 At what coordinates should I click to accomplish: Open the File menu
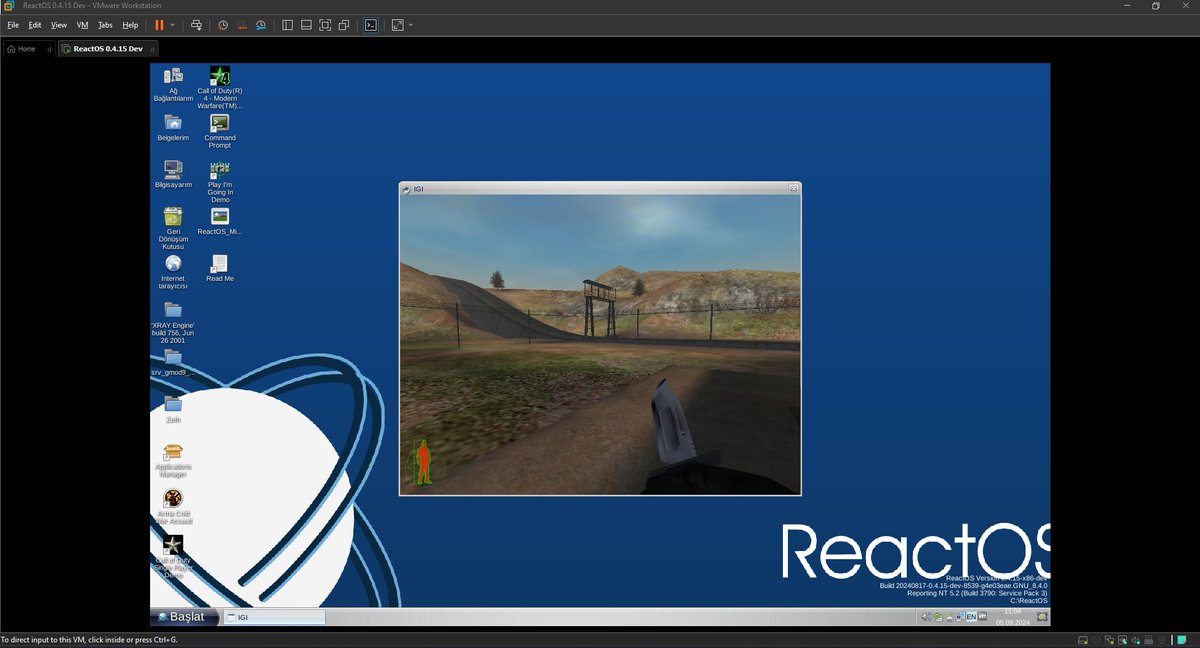point(13,24)
